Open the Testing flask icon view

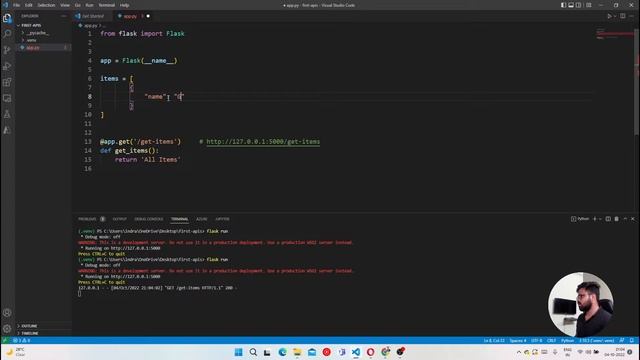click(x=7, y=114)
